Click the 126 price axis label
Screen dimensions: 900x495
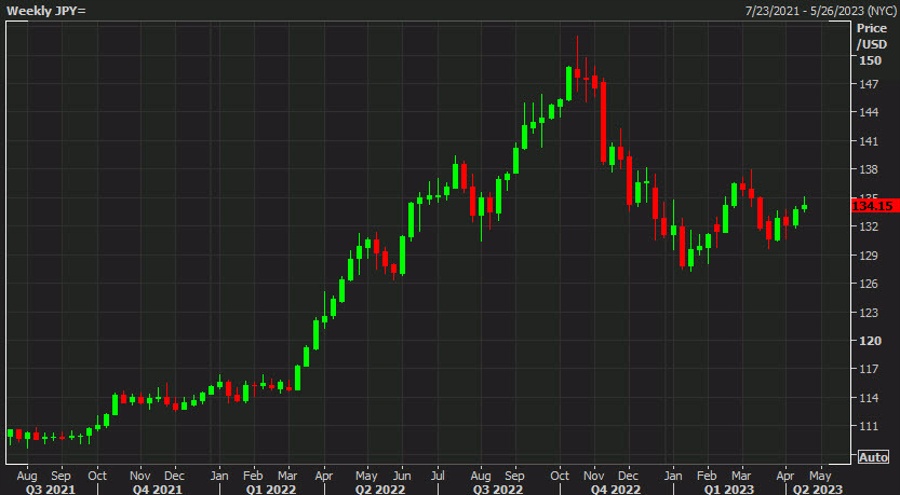[868, 284]
